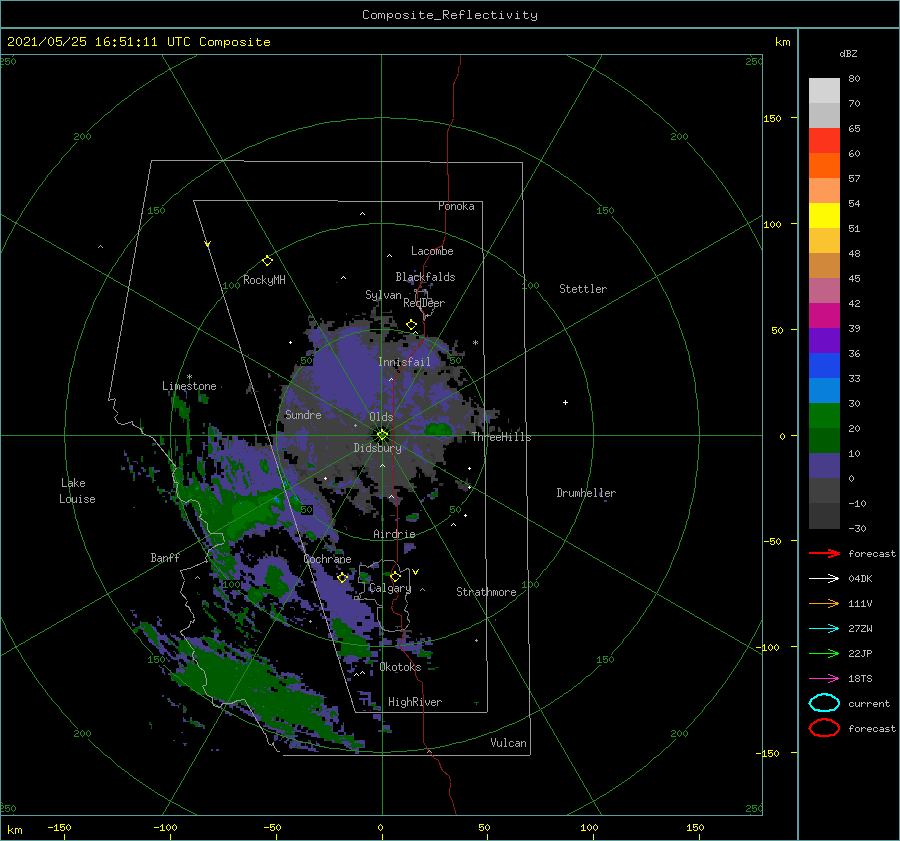Image resolution: width=900 pixels, height=841 pixels.
Task: Click the Innisfail city label
Action: 404,362
